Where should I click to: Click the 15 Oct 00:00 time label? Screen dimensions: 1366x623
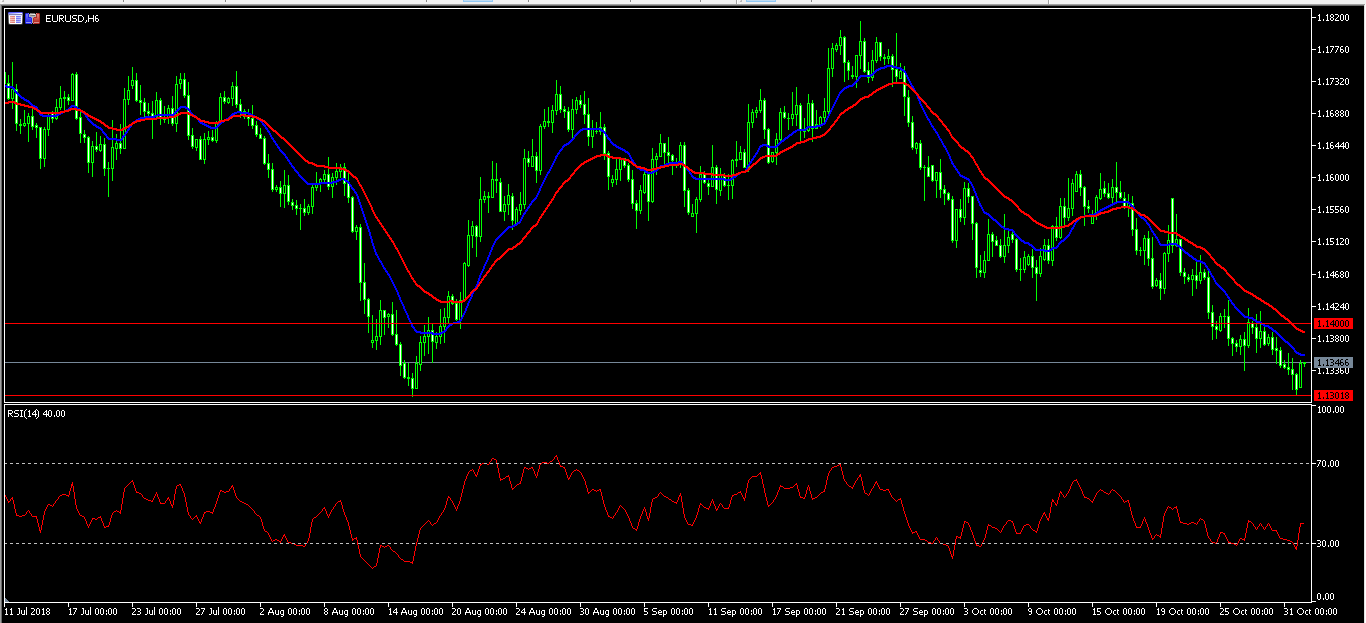(x=1117, y=610)
